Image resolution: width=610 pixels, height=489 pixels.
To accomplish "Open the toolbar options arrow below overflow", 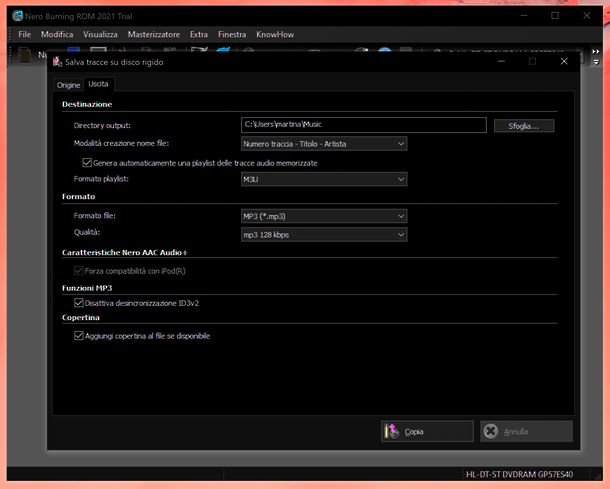I will coord(596,62).
